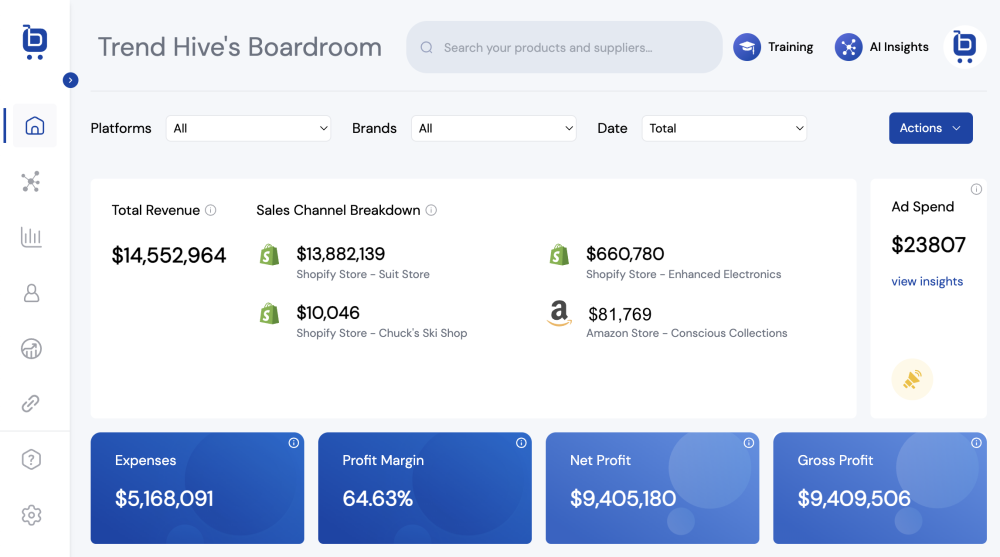Show info for Total Revenue
Image resolution: width=1000 pixels, height=557 pixels.
coord(210,211)
